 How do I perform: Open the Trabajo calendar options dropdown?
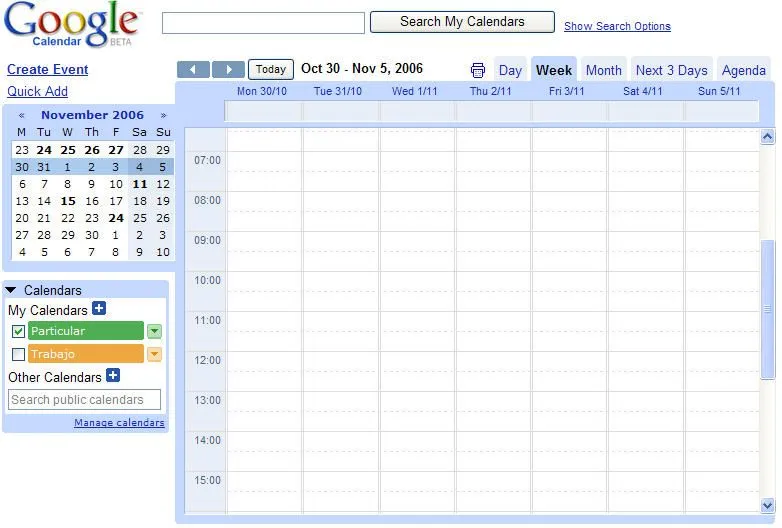155,354
